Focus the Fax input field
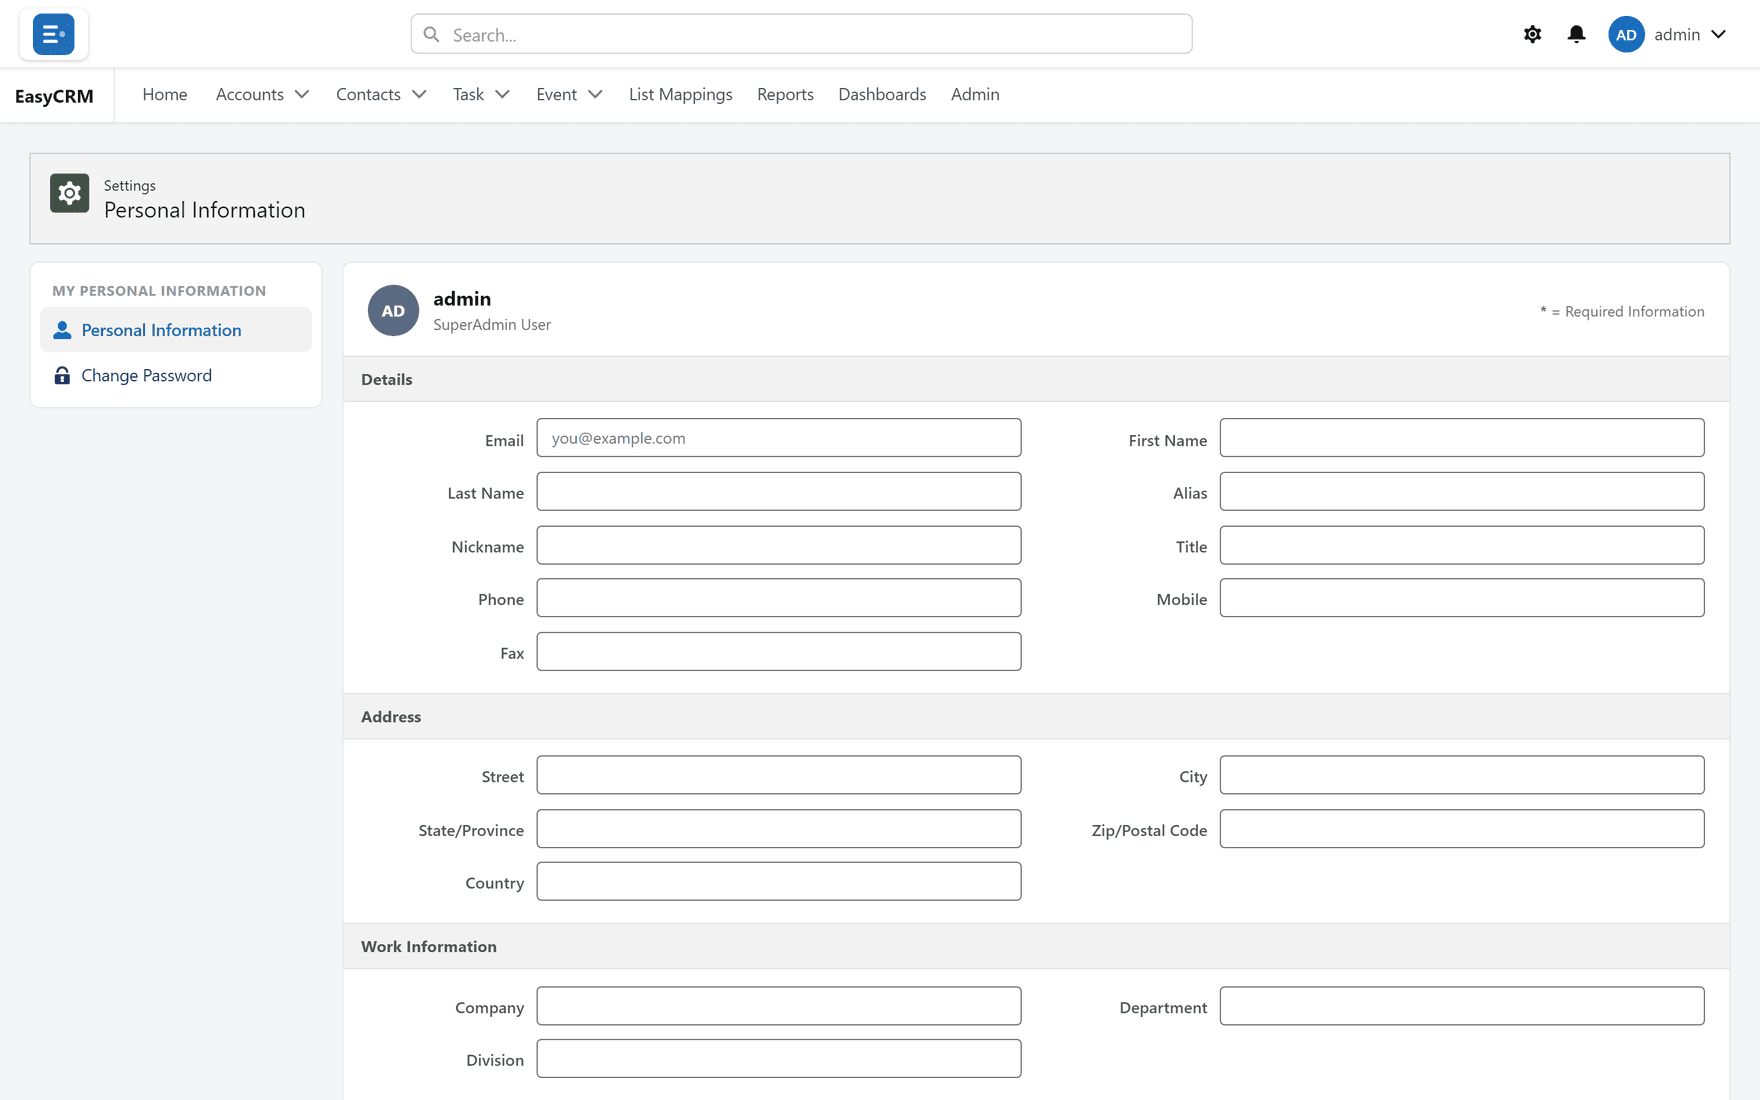This screenshot has height=1100, width=1760. coord(779,651)
